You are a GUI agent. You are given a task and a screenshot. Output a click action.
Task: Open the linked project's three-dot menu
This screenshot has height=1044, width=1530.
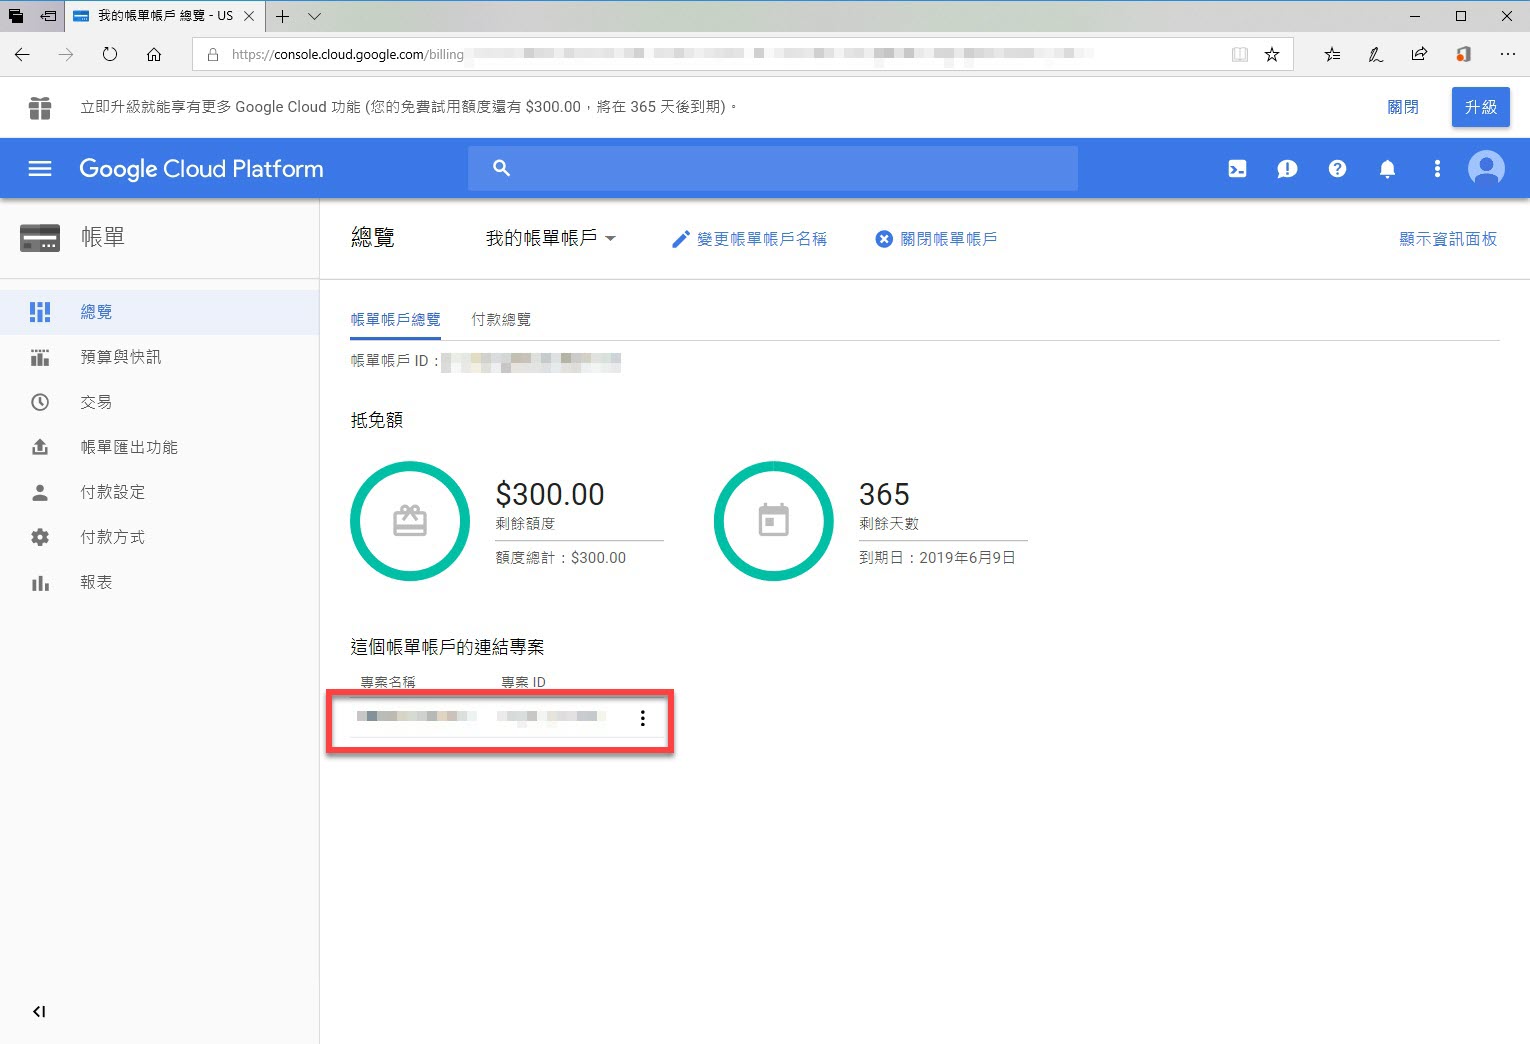click(643, 718)
